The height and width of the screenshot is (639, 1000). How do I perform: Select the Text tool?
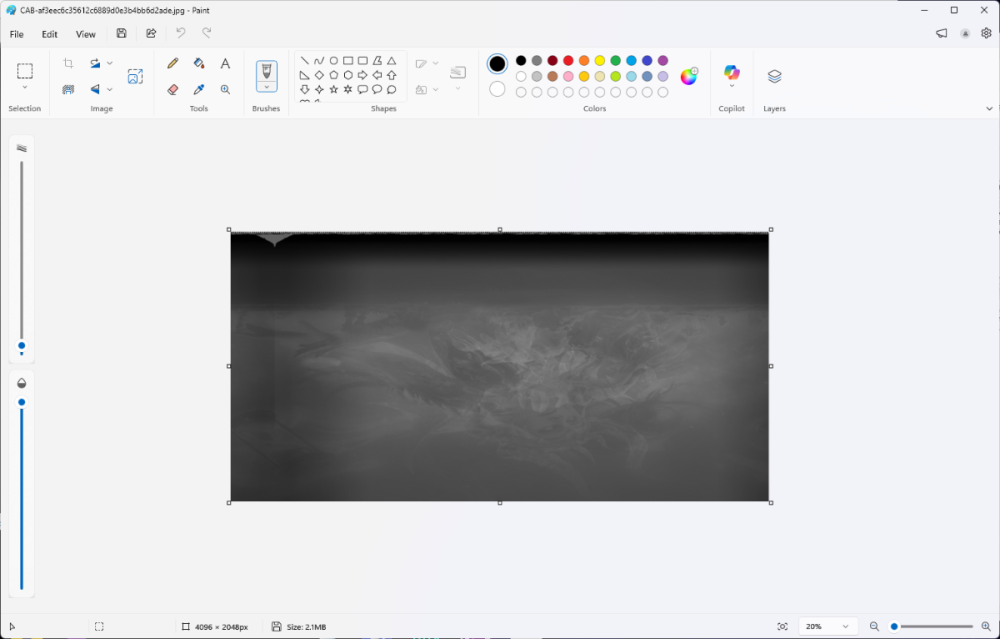tap(225, 63)
